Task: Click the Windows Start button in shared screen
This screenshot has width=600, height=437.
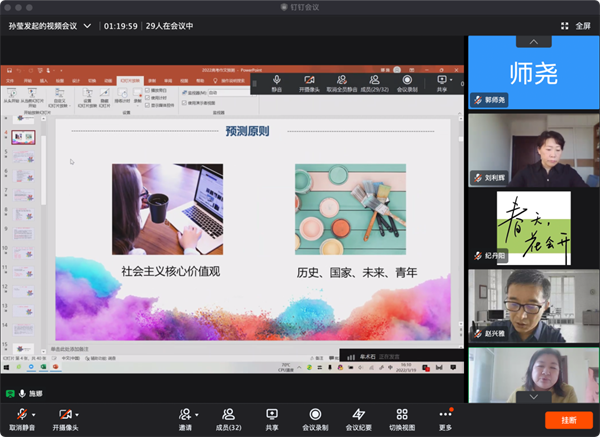Action: point(6,367)
